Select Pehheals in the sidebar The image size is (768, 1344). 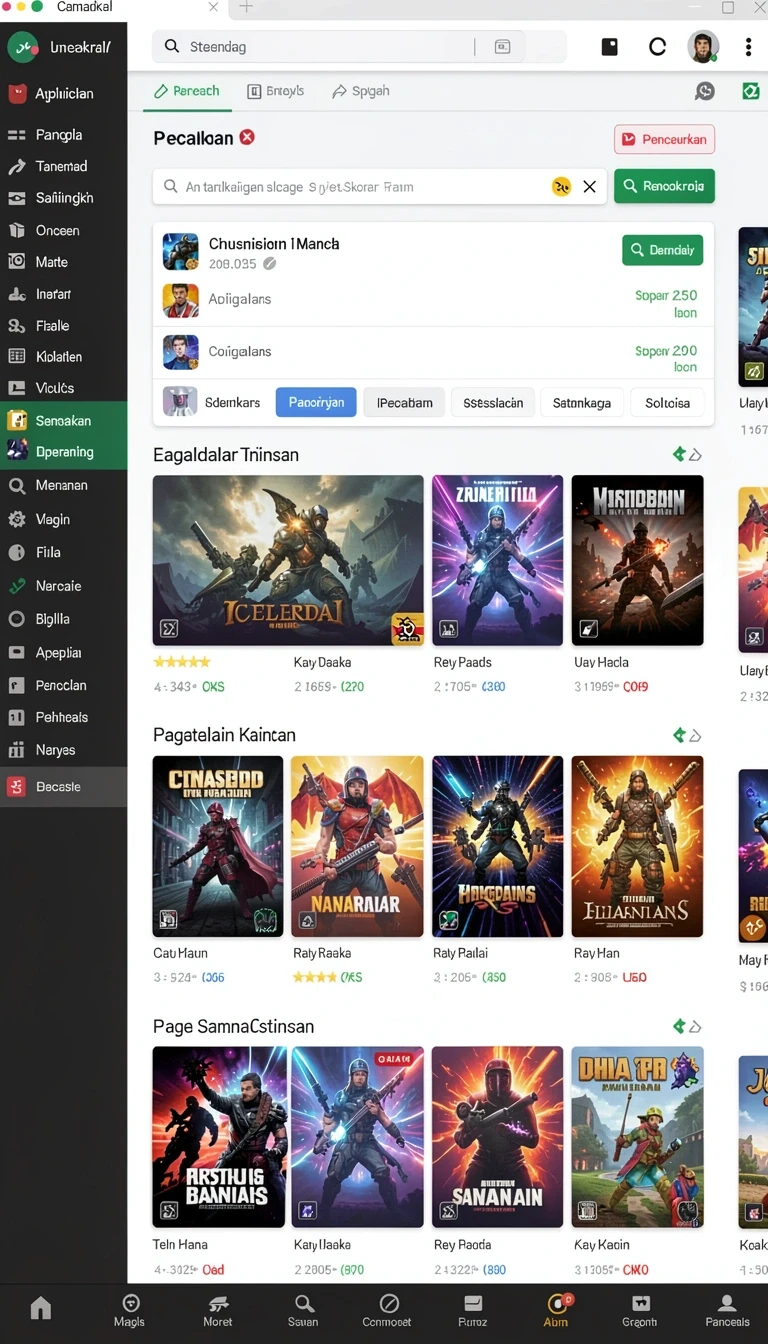click(x=63, y=717)
